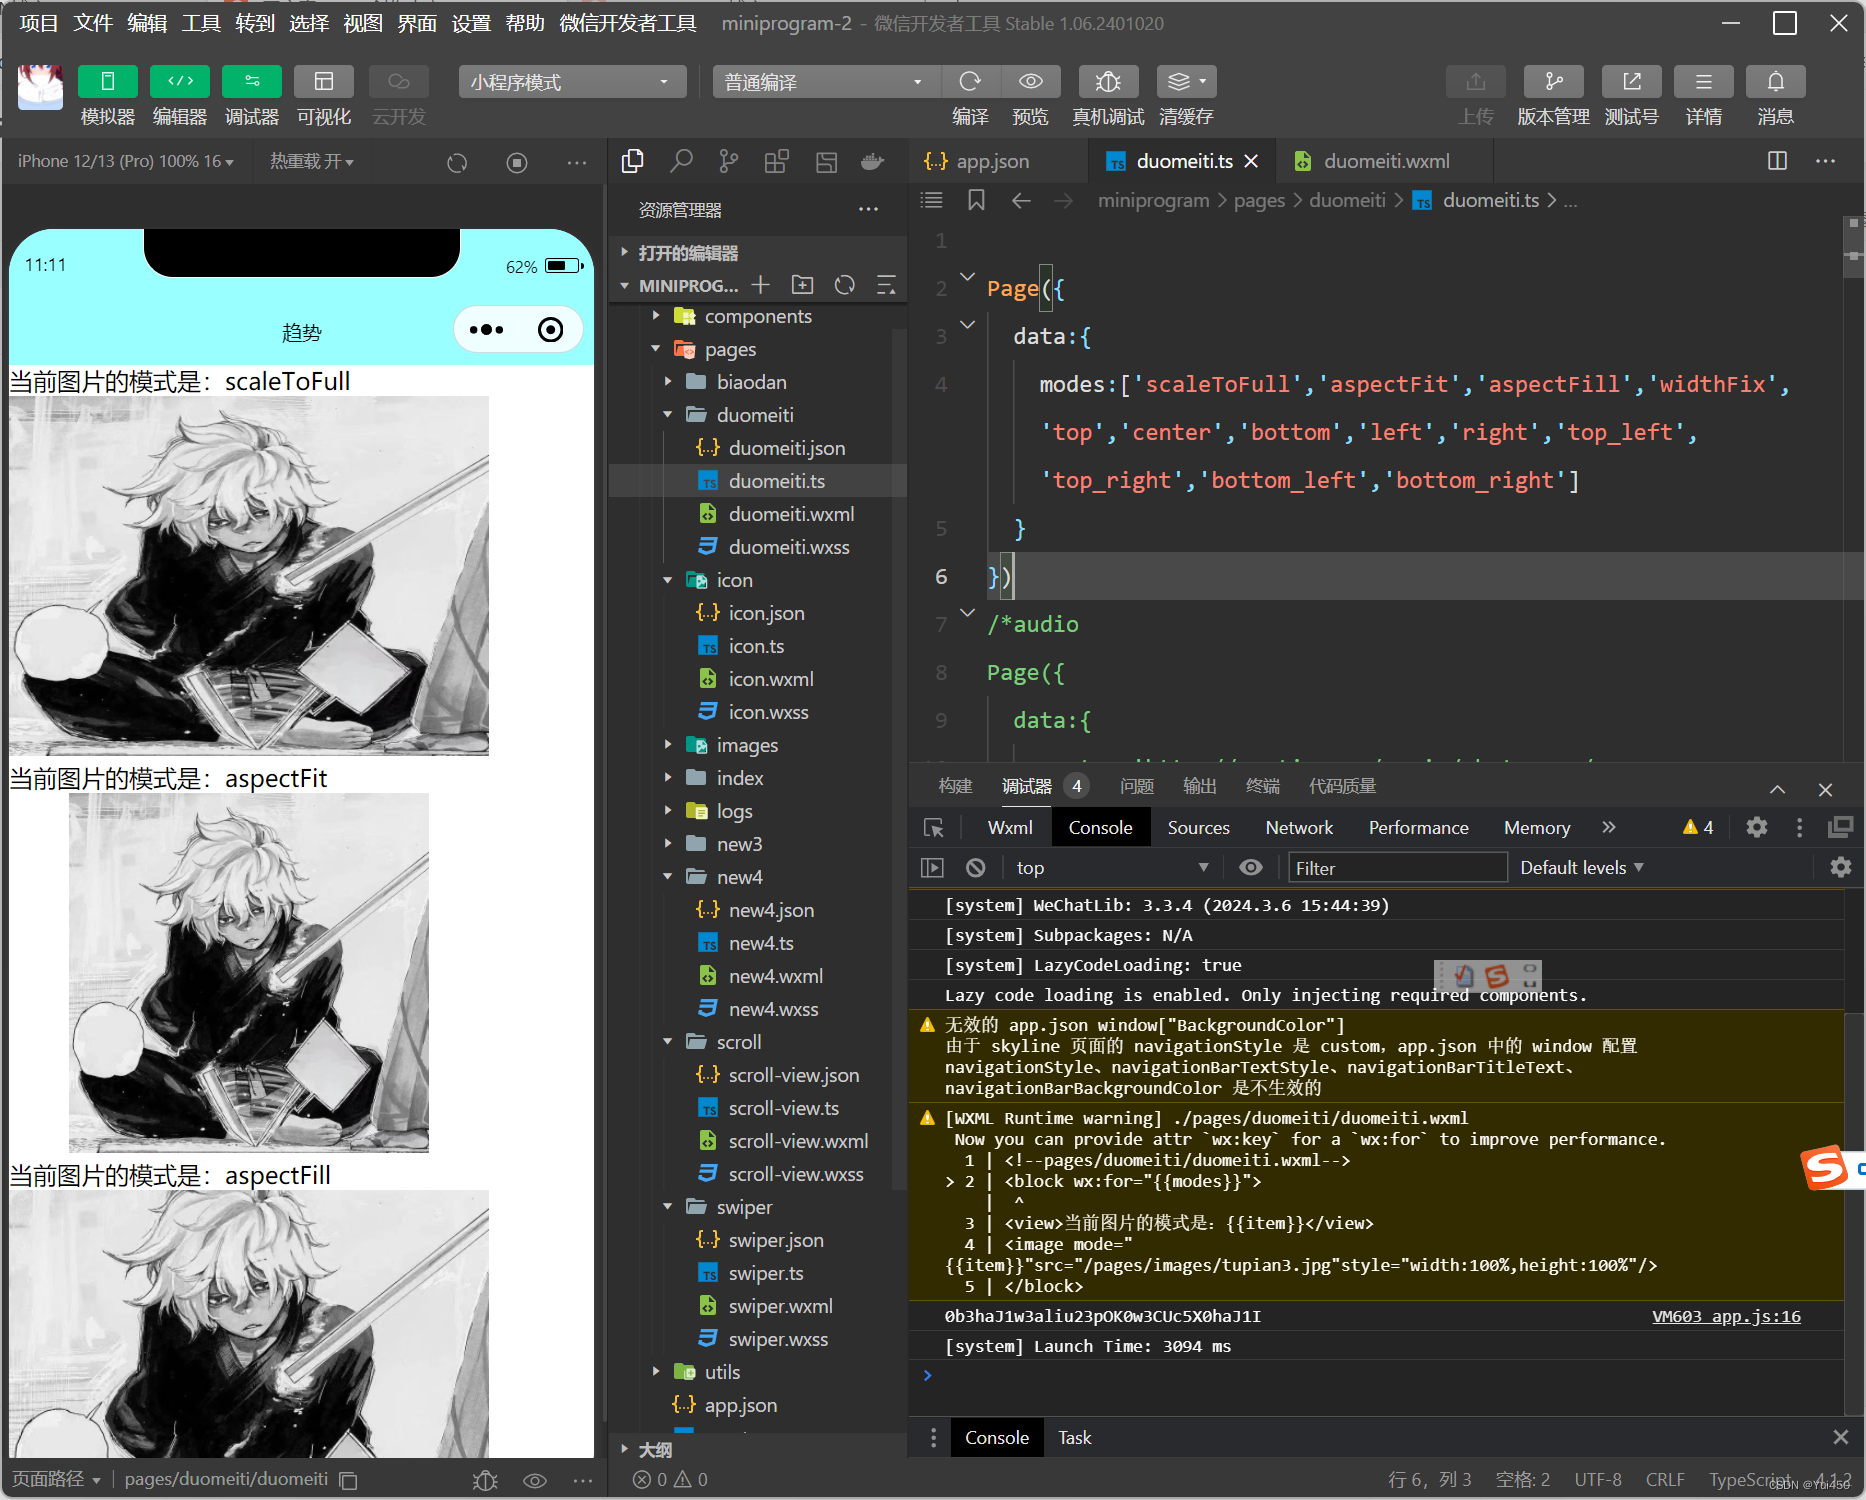Click the compile refresh icon
Image resolution: width=1866 pixels, height=1500 pixels.
(970, 81)
